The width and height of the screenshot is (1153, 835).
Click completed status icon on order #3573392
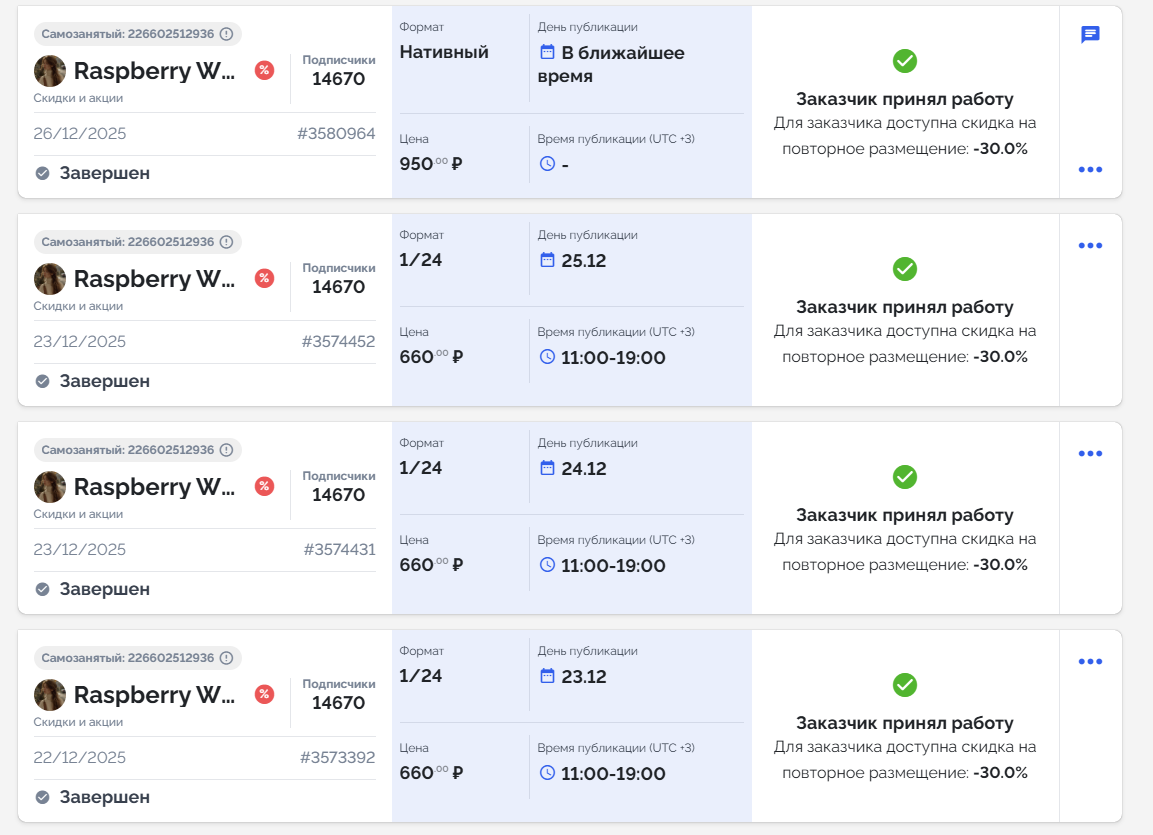click(x=43, y=797)
